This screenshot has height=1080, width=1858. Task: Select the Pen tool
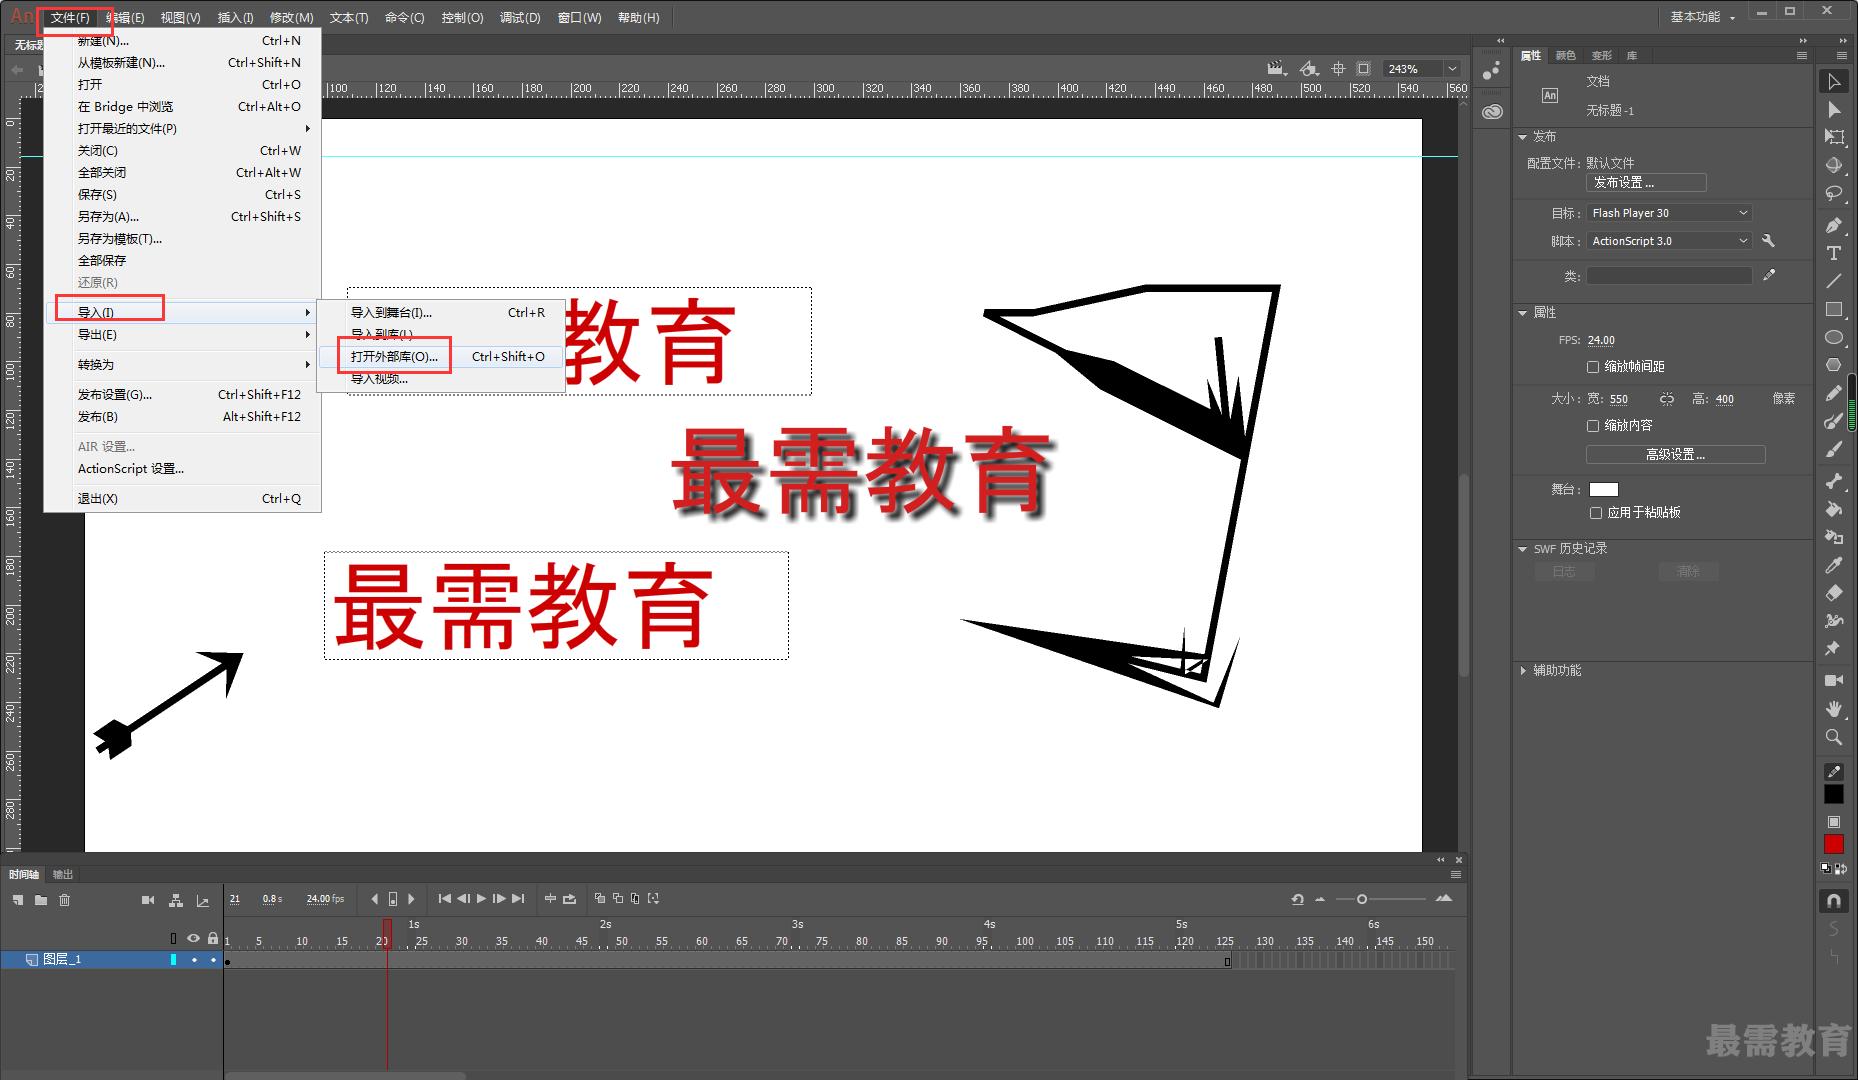click(x=1834, y=225)
